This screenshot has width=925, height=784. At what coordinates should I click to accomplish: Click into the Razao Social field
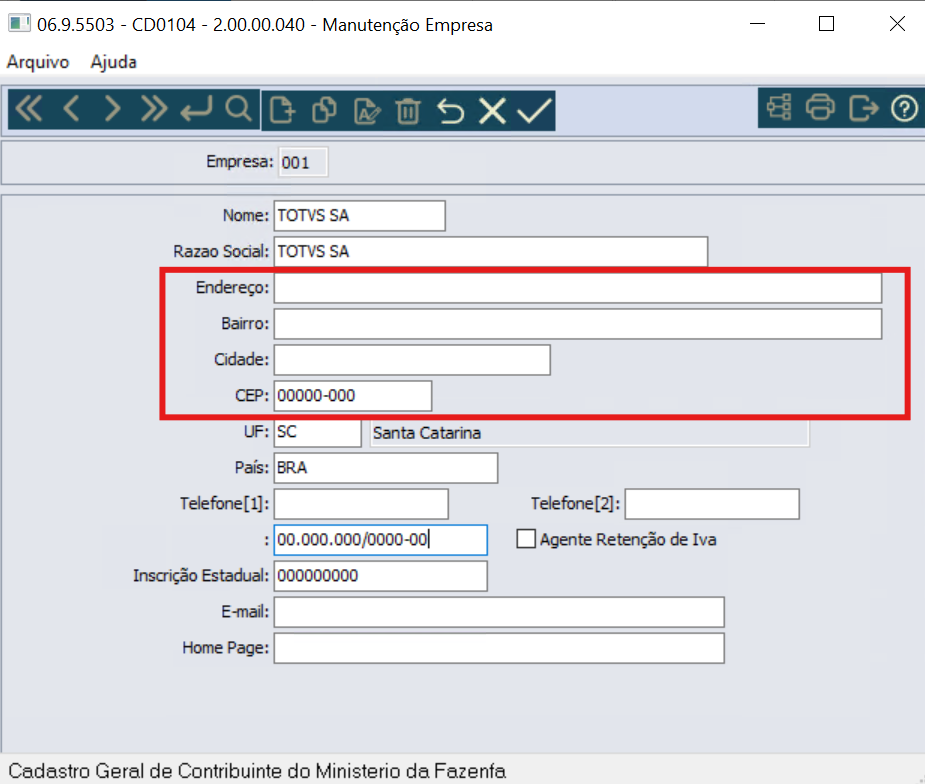[x=491, y=252]
